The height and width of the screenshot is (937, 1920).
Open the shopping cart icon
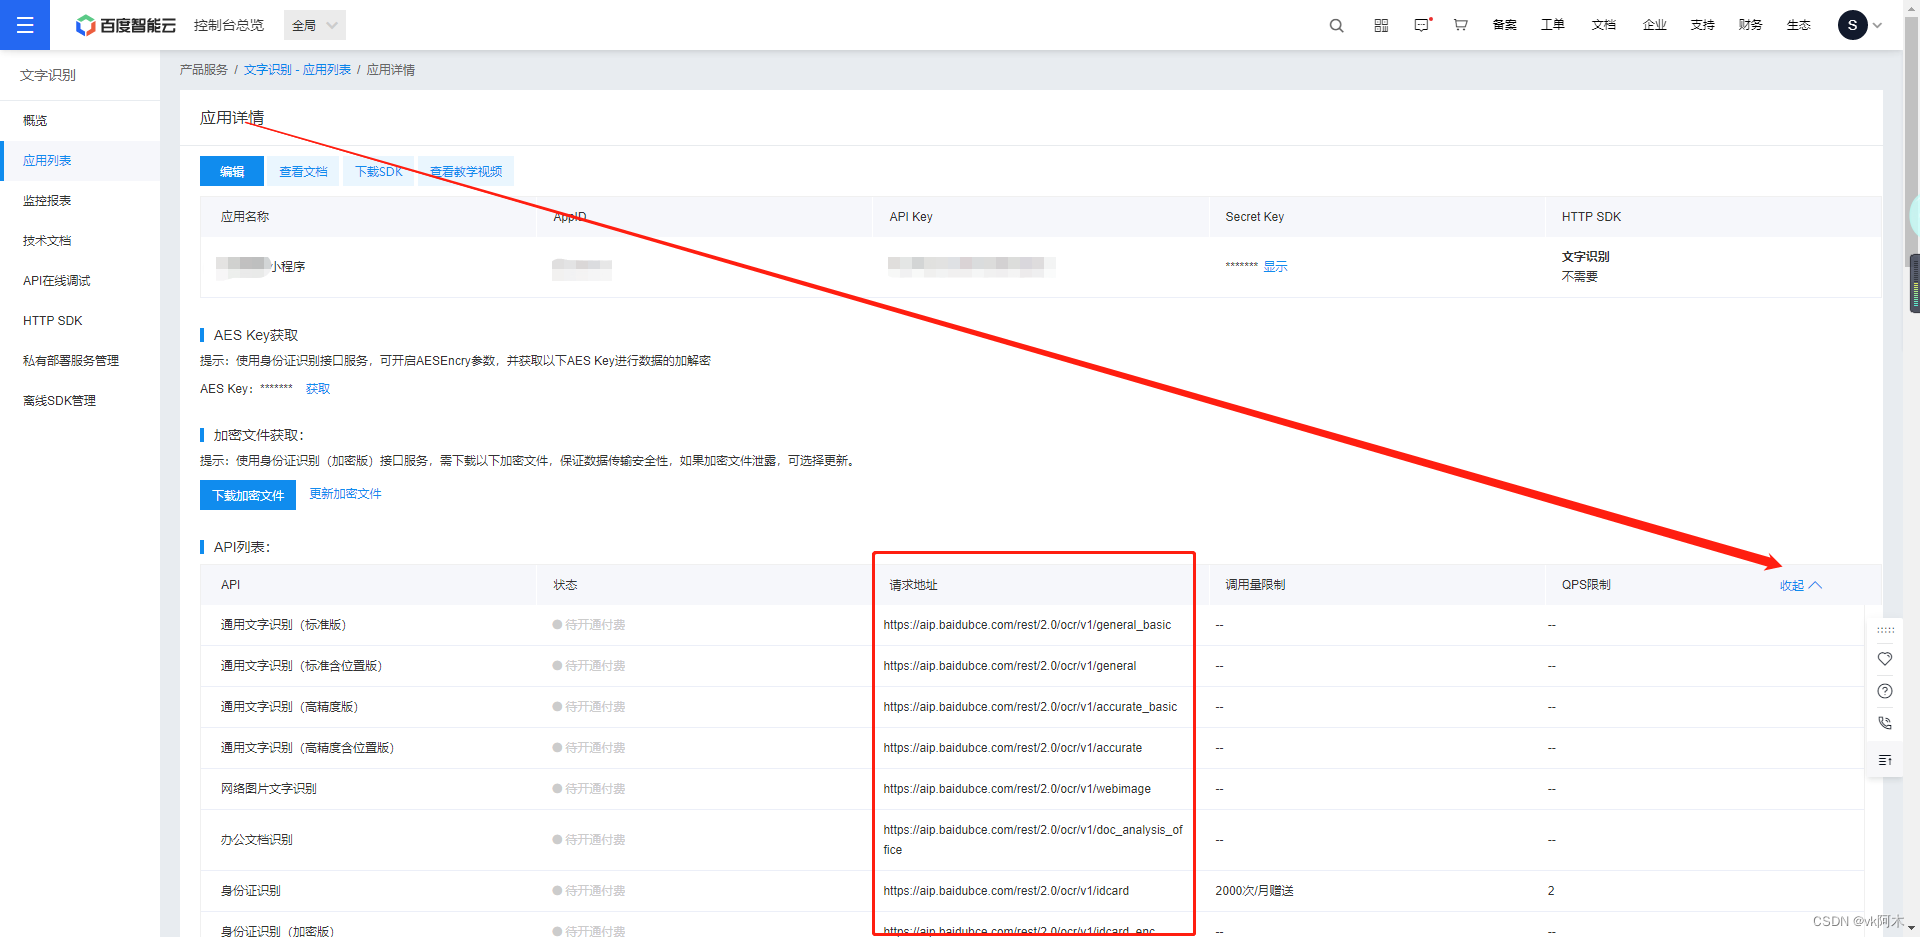coord(1461,25)
